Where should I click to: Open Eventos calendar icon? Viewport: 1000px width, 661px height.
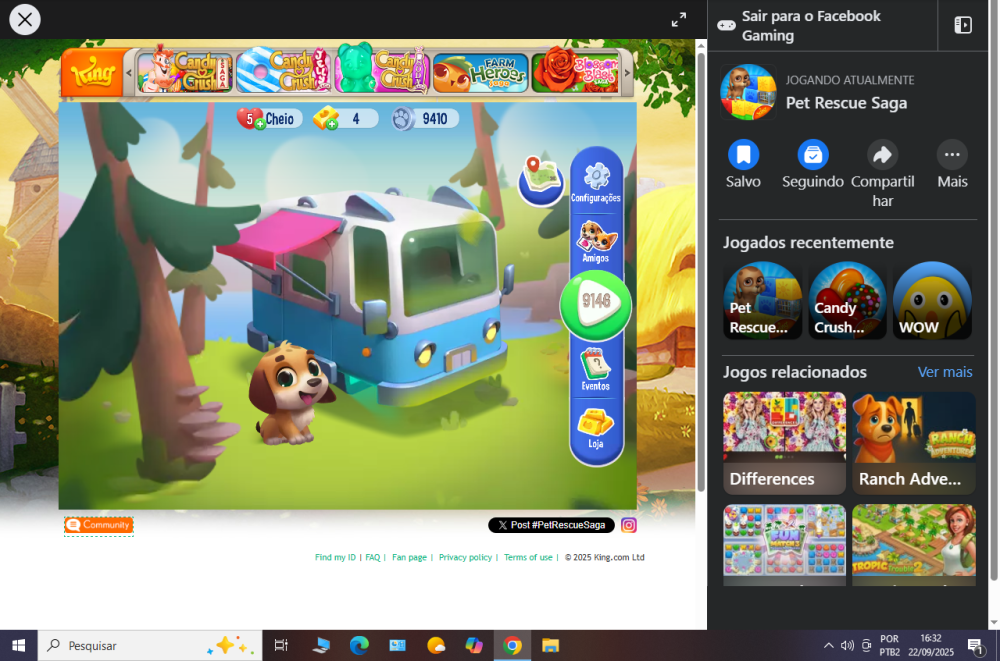596,369
